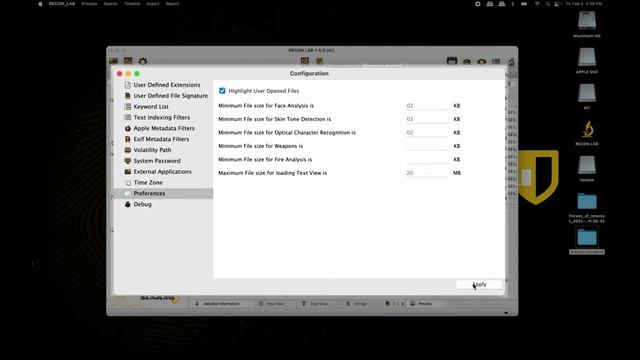Switch to Strings tab in RECON LAB
Image resolution: width=640 pixels, height=360 pixels.
356,304
